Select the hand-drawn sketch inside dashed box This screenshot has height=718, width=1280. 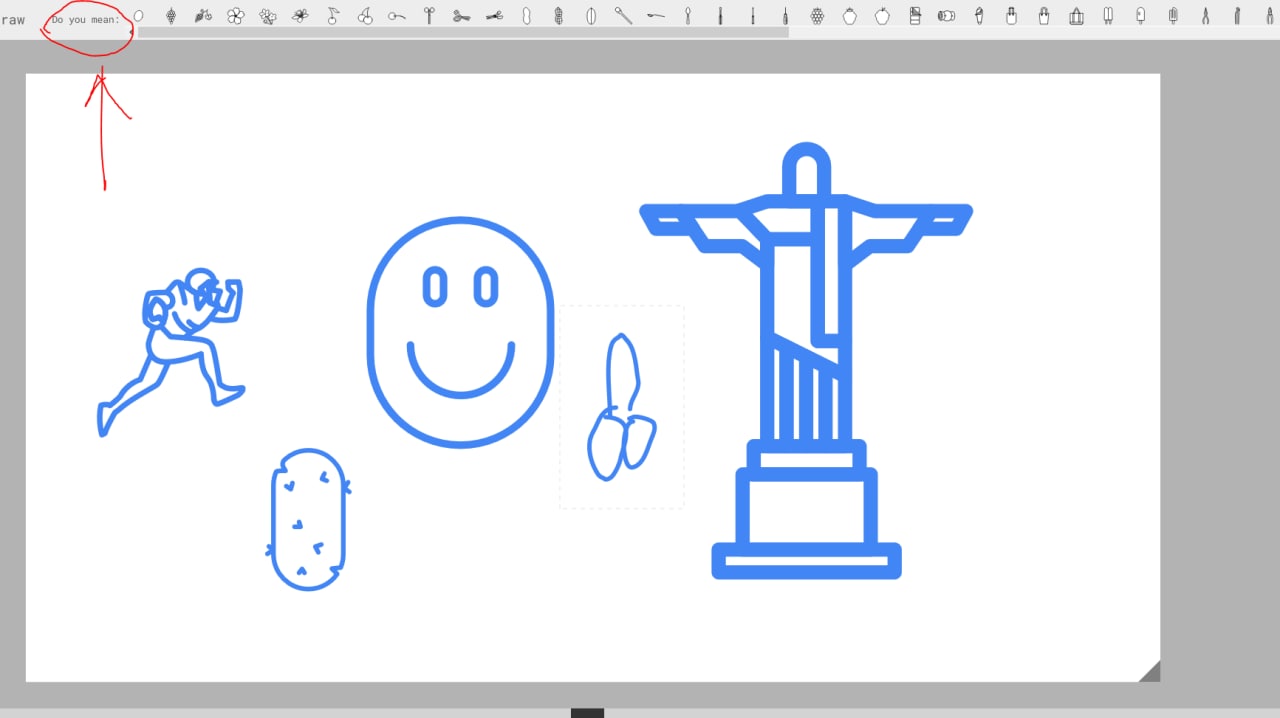coord(621,407)
